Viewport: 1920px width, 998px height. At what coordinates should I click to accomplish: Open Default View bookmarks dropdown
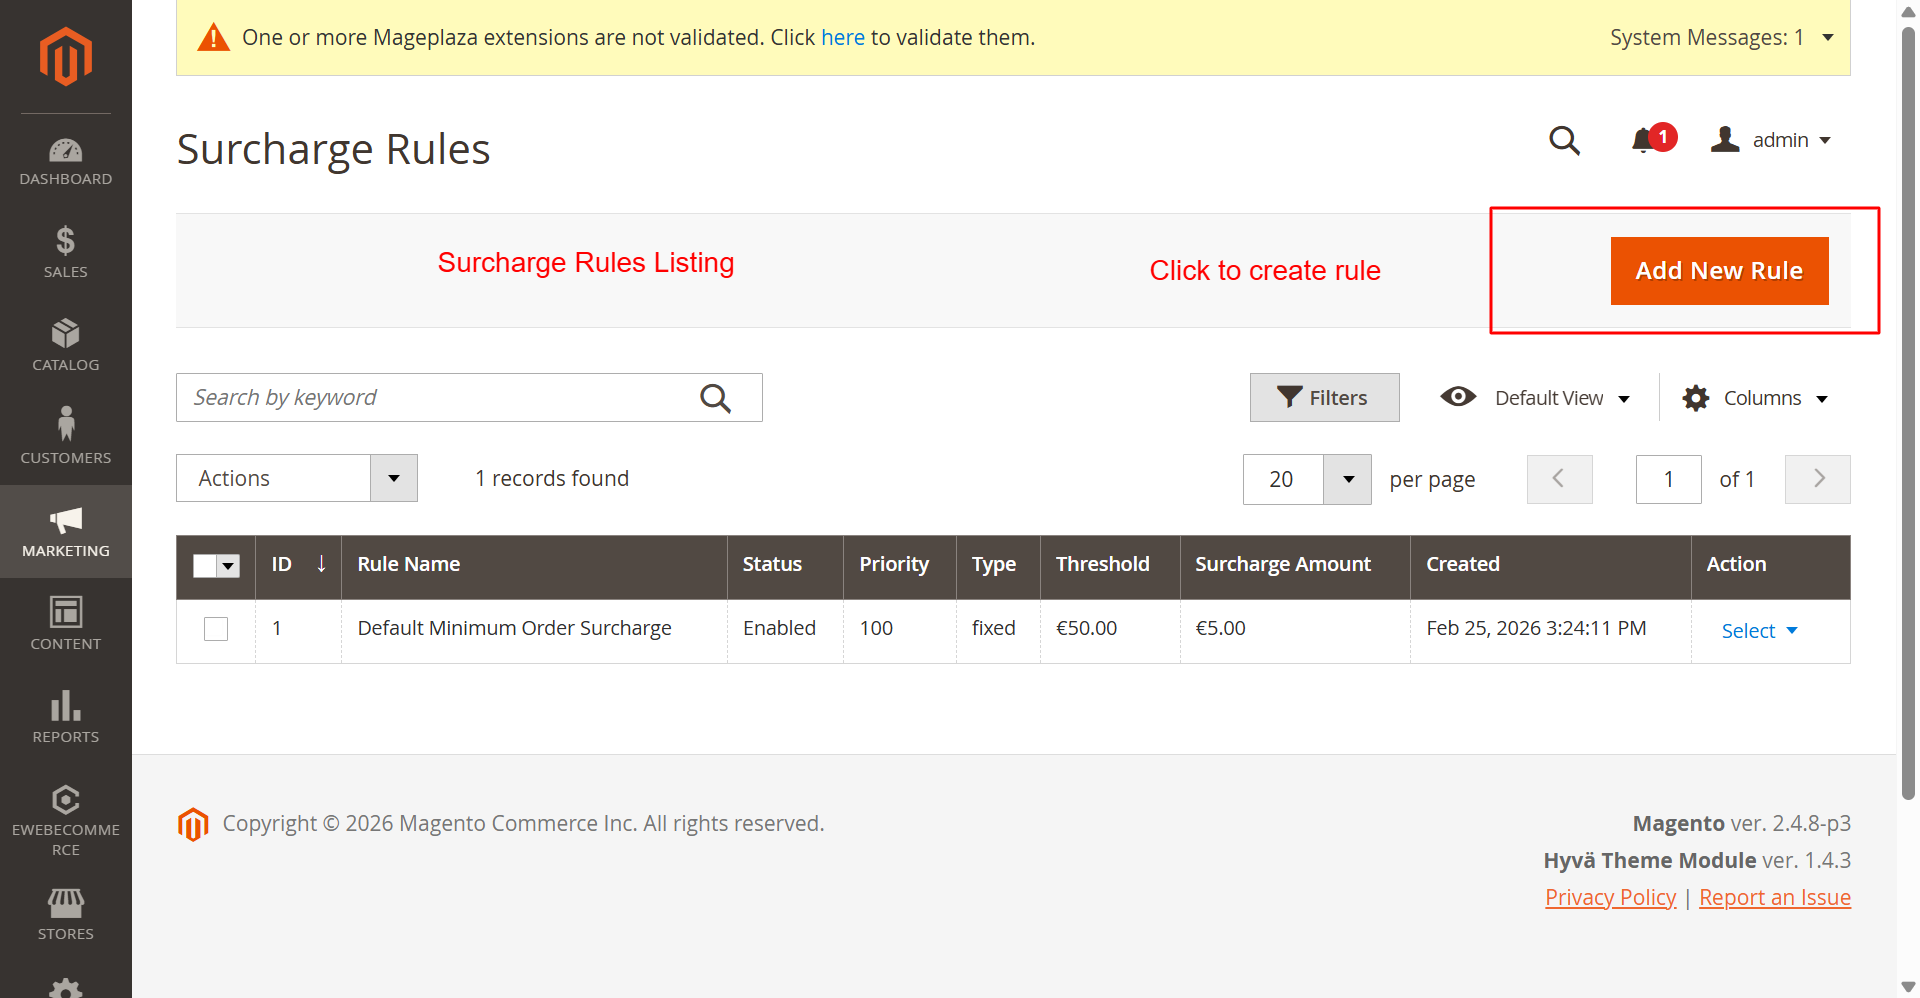(x=1536, y=398)
